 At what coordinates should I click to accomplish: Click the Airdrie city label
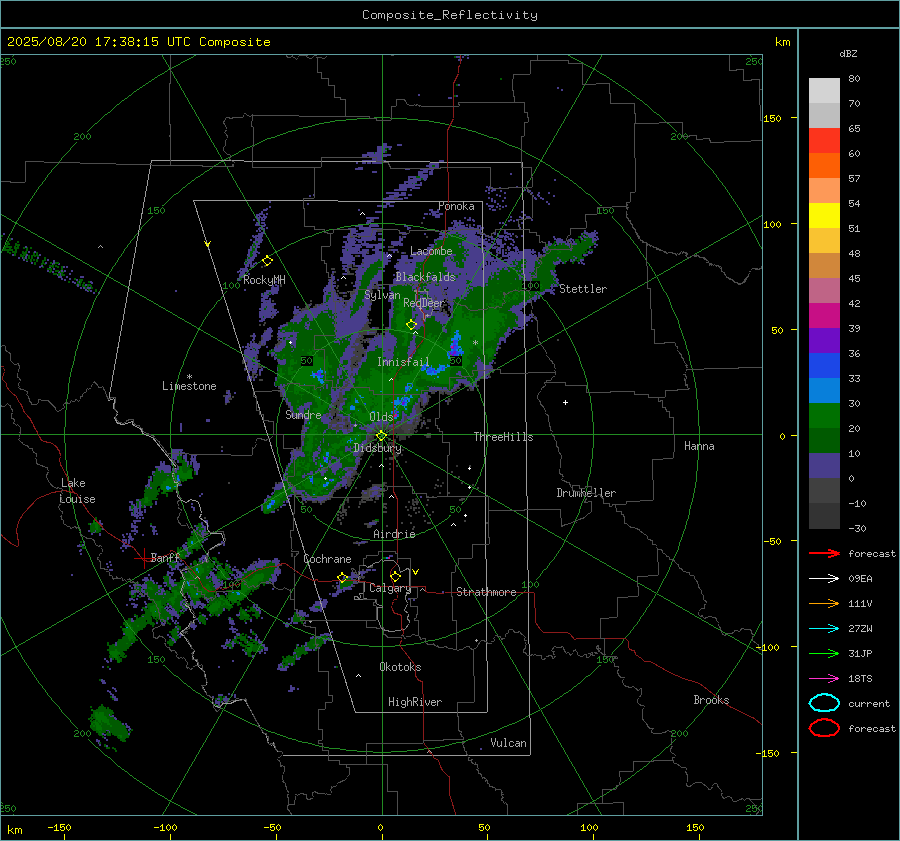tap(394, 534)
